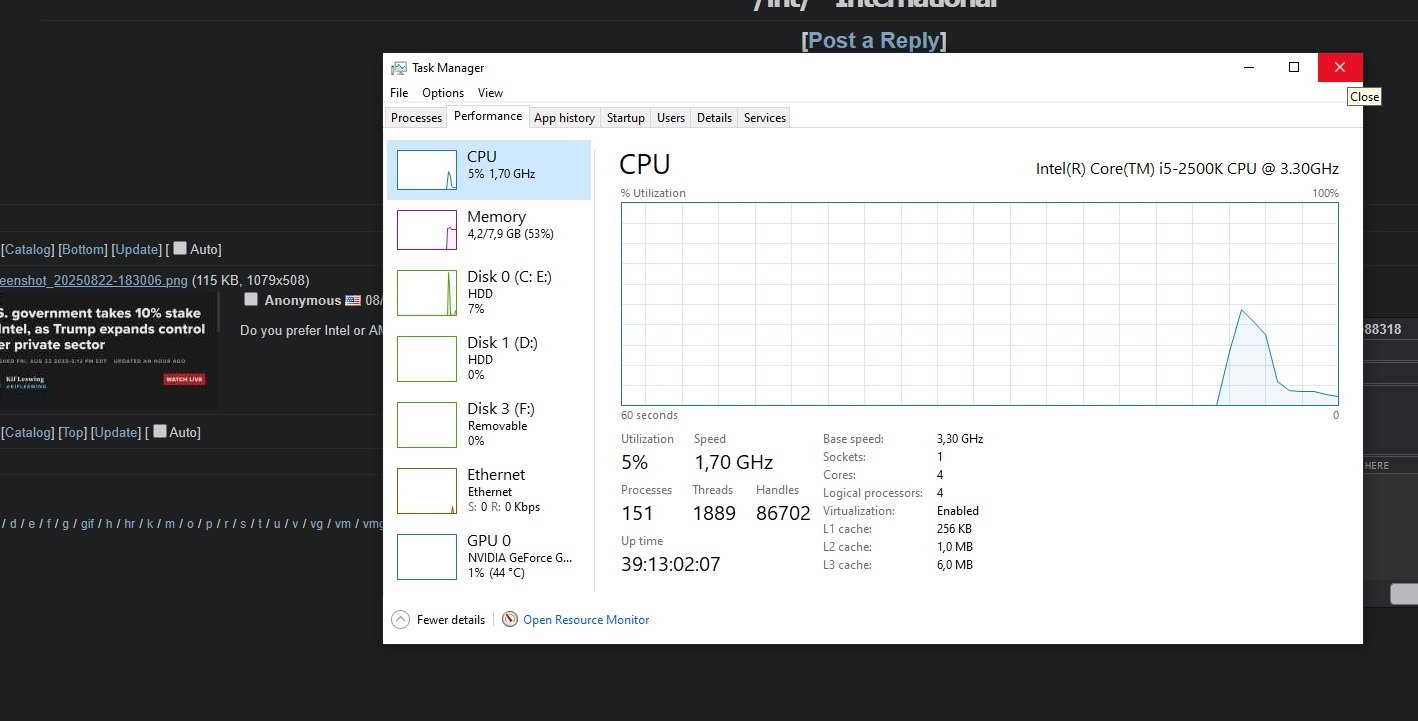Viewport: 1418px width, 721px height.
Task: Open the hr board link
Action: point(129,523)
